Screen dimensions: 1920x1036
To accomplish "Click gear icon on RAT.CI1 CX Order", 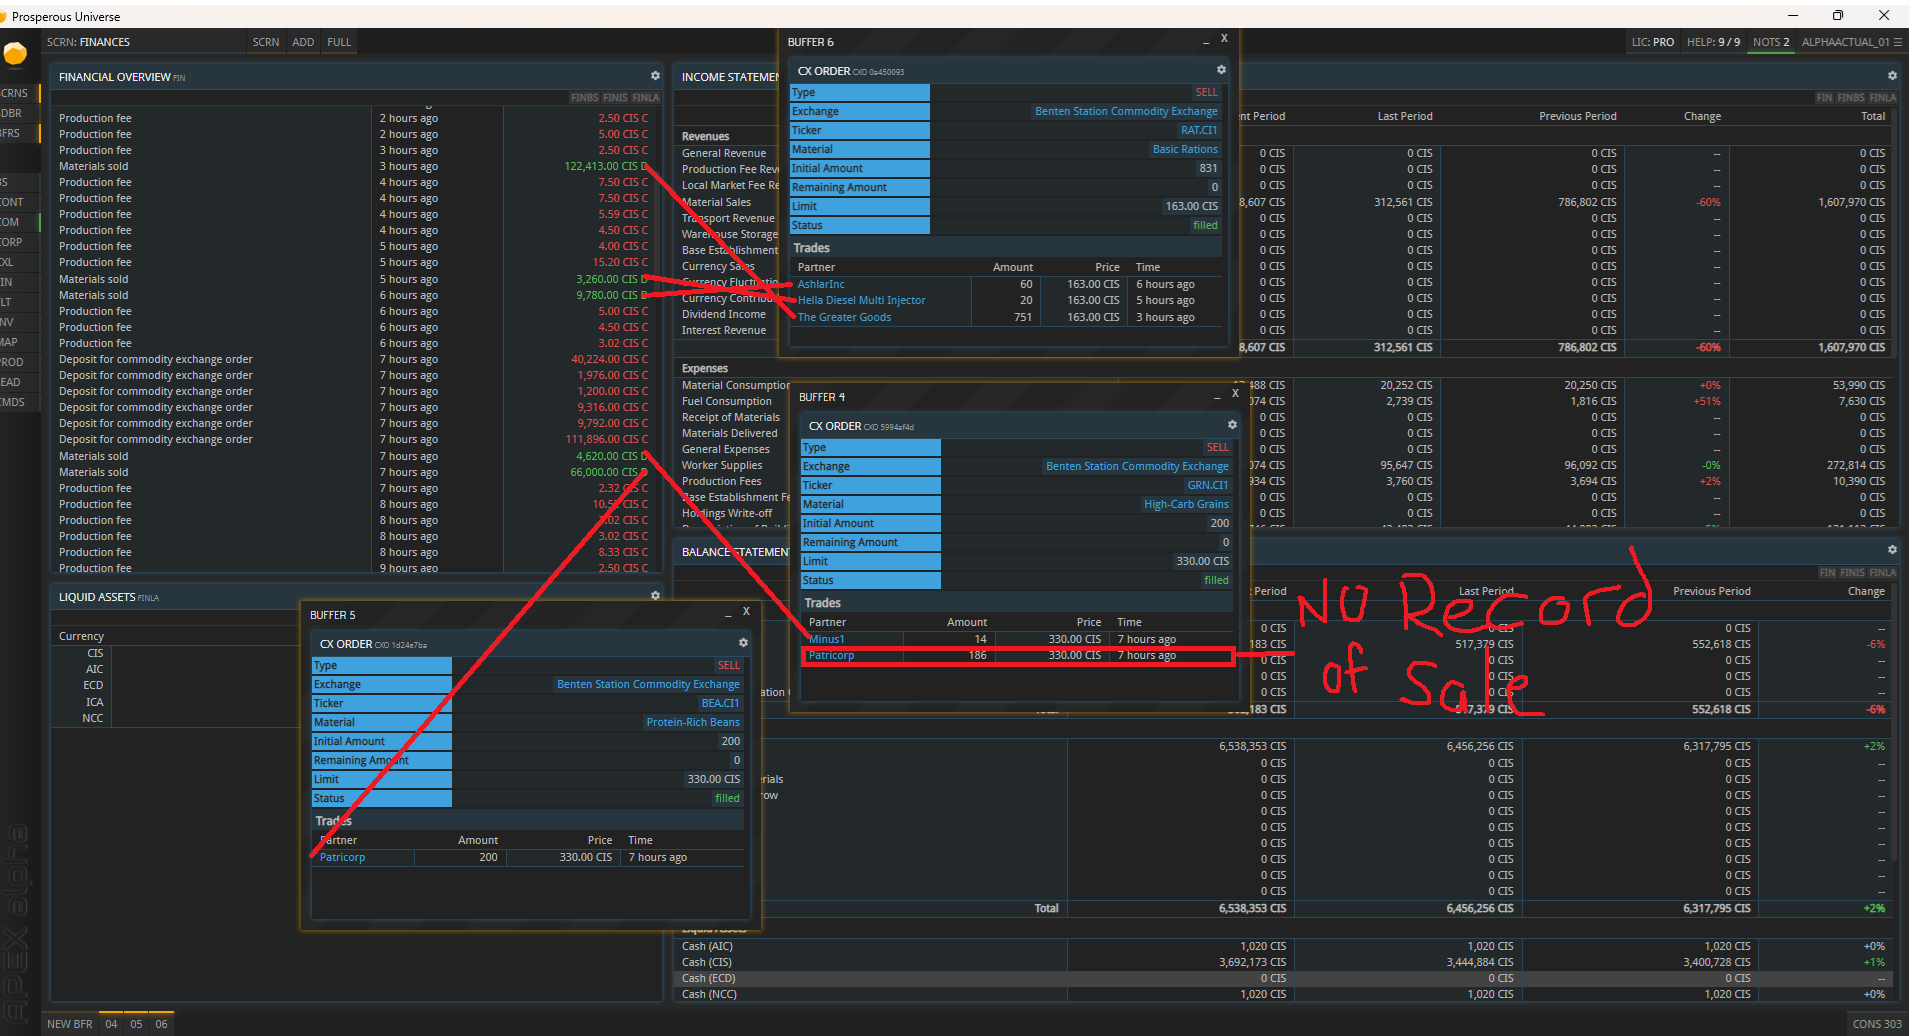I will [x=1221, y=70].
